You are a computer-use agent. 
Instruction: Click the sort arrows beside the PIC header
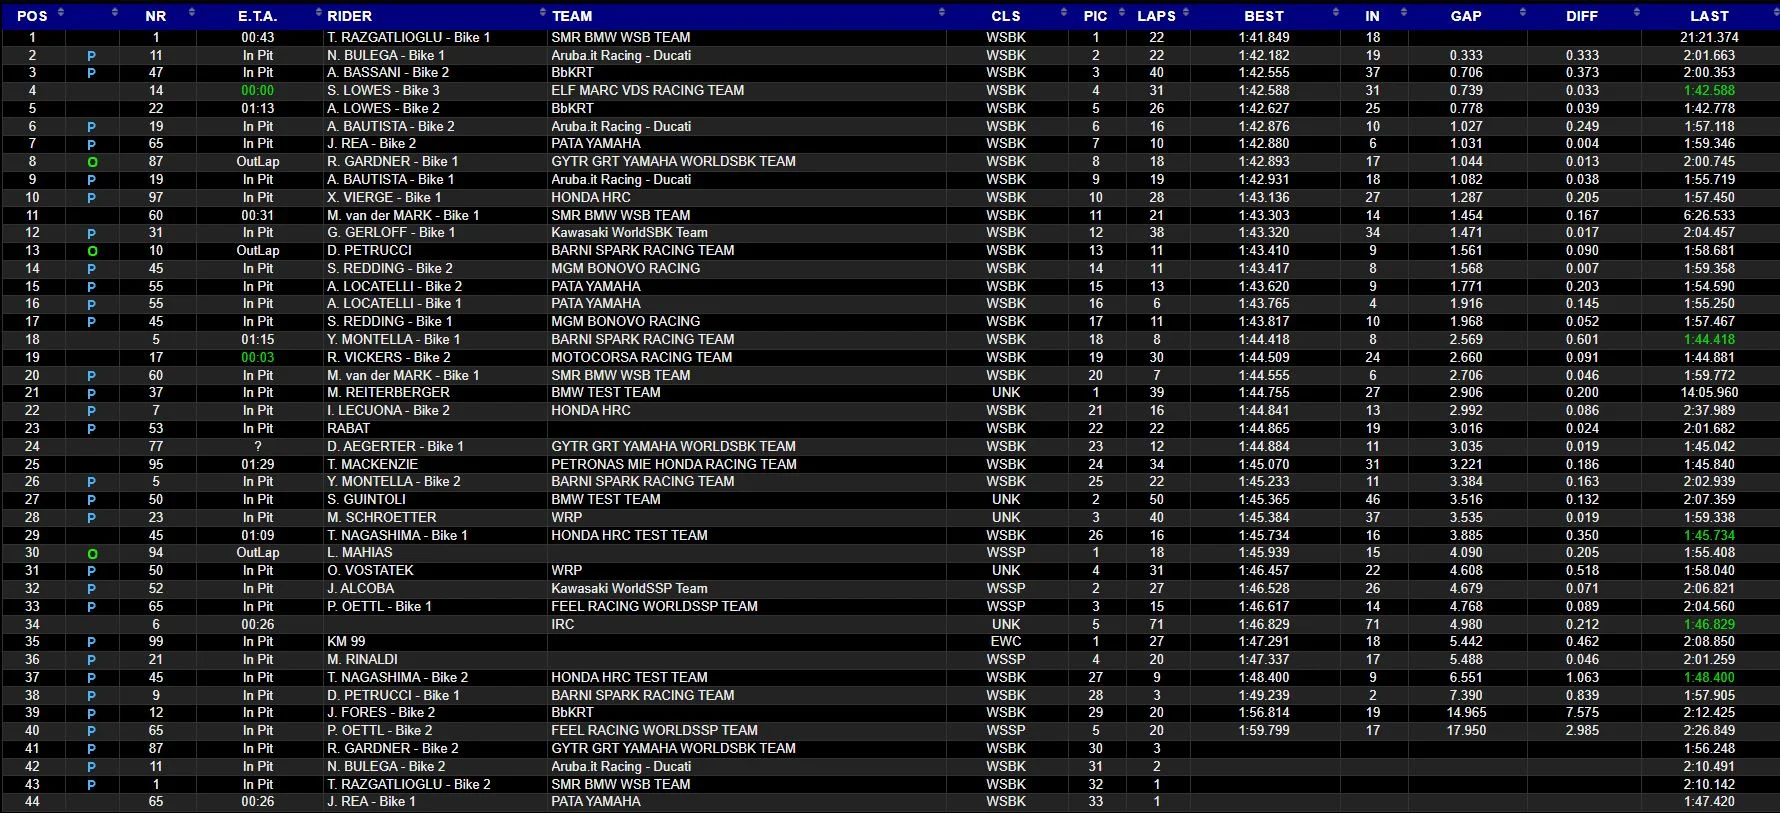coord(1121,13)
